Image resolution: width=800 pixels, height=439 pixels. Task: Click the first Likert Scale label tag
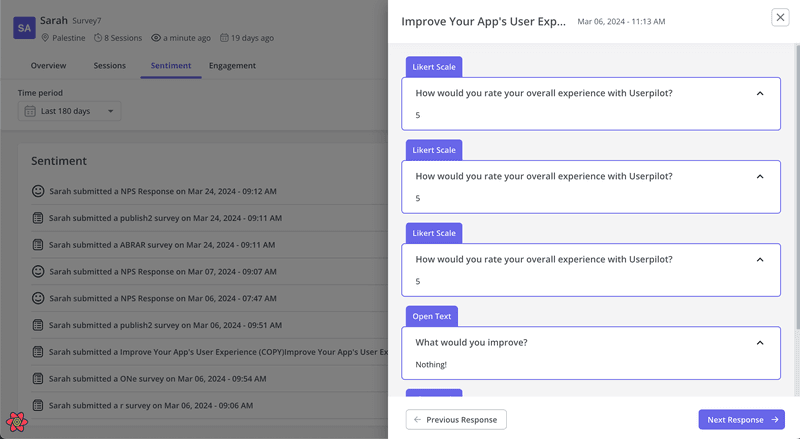click(x=434, y=67)
